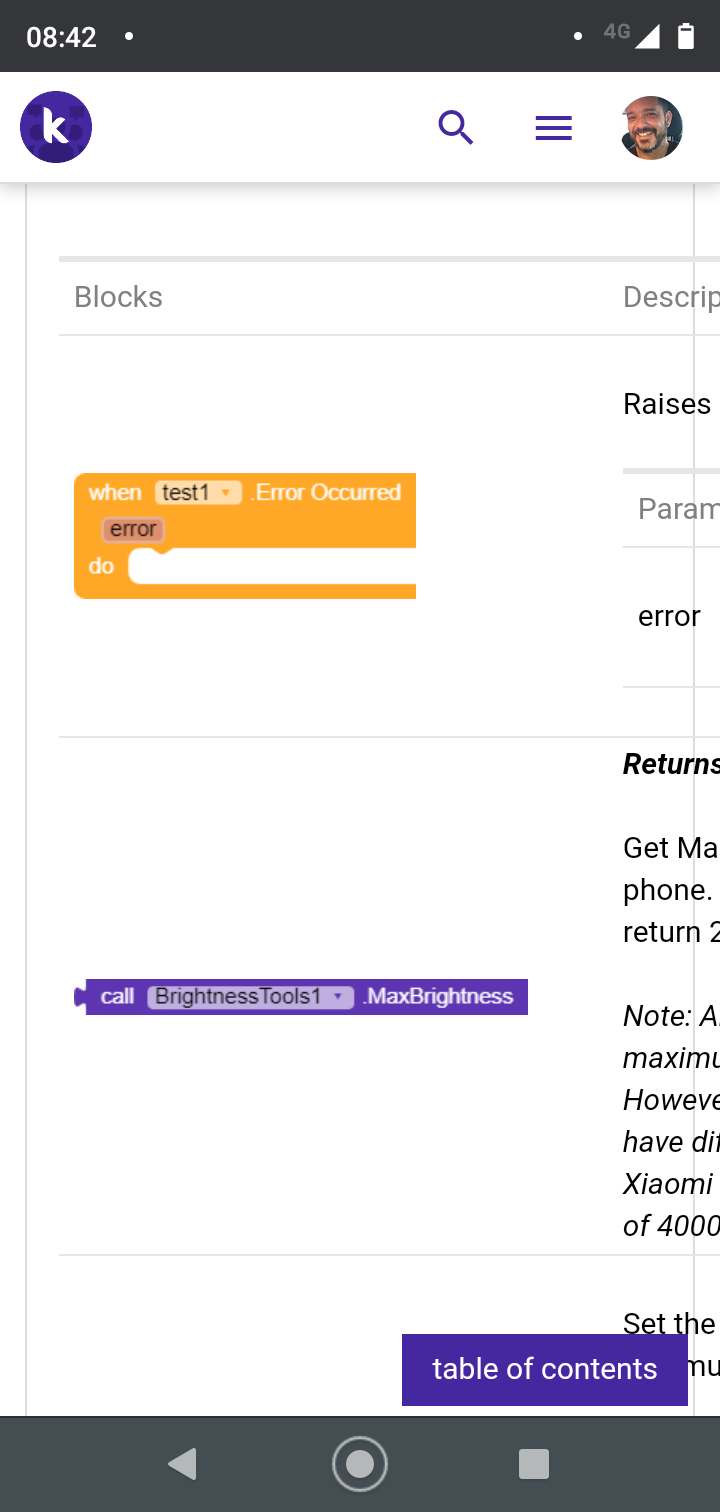
Task: Tap the 4G signal indicator
Action: click(x=632, y=35)
